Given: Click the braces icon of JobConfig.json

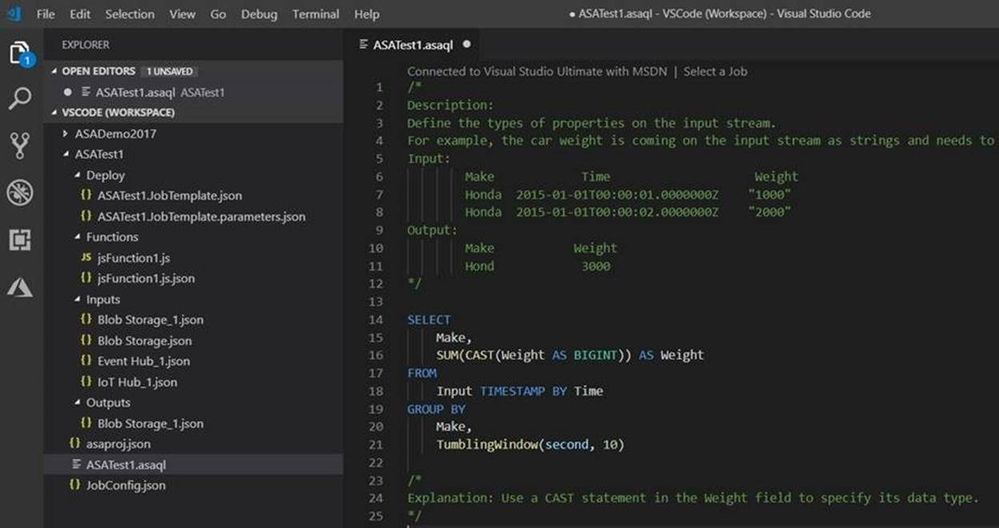Looking at the screenshot, I should click(75, 485).
